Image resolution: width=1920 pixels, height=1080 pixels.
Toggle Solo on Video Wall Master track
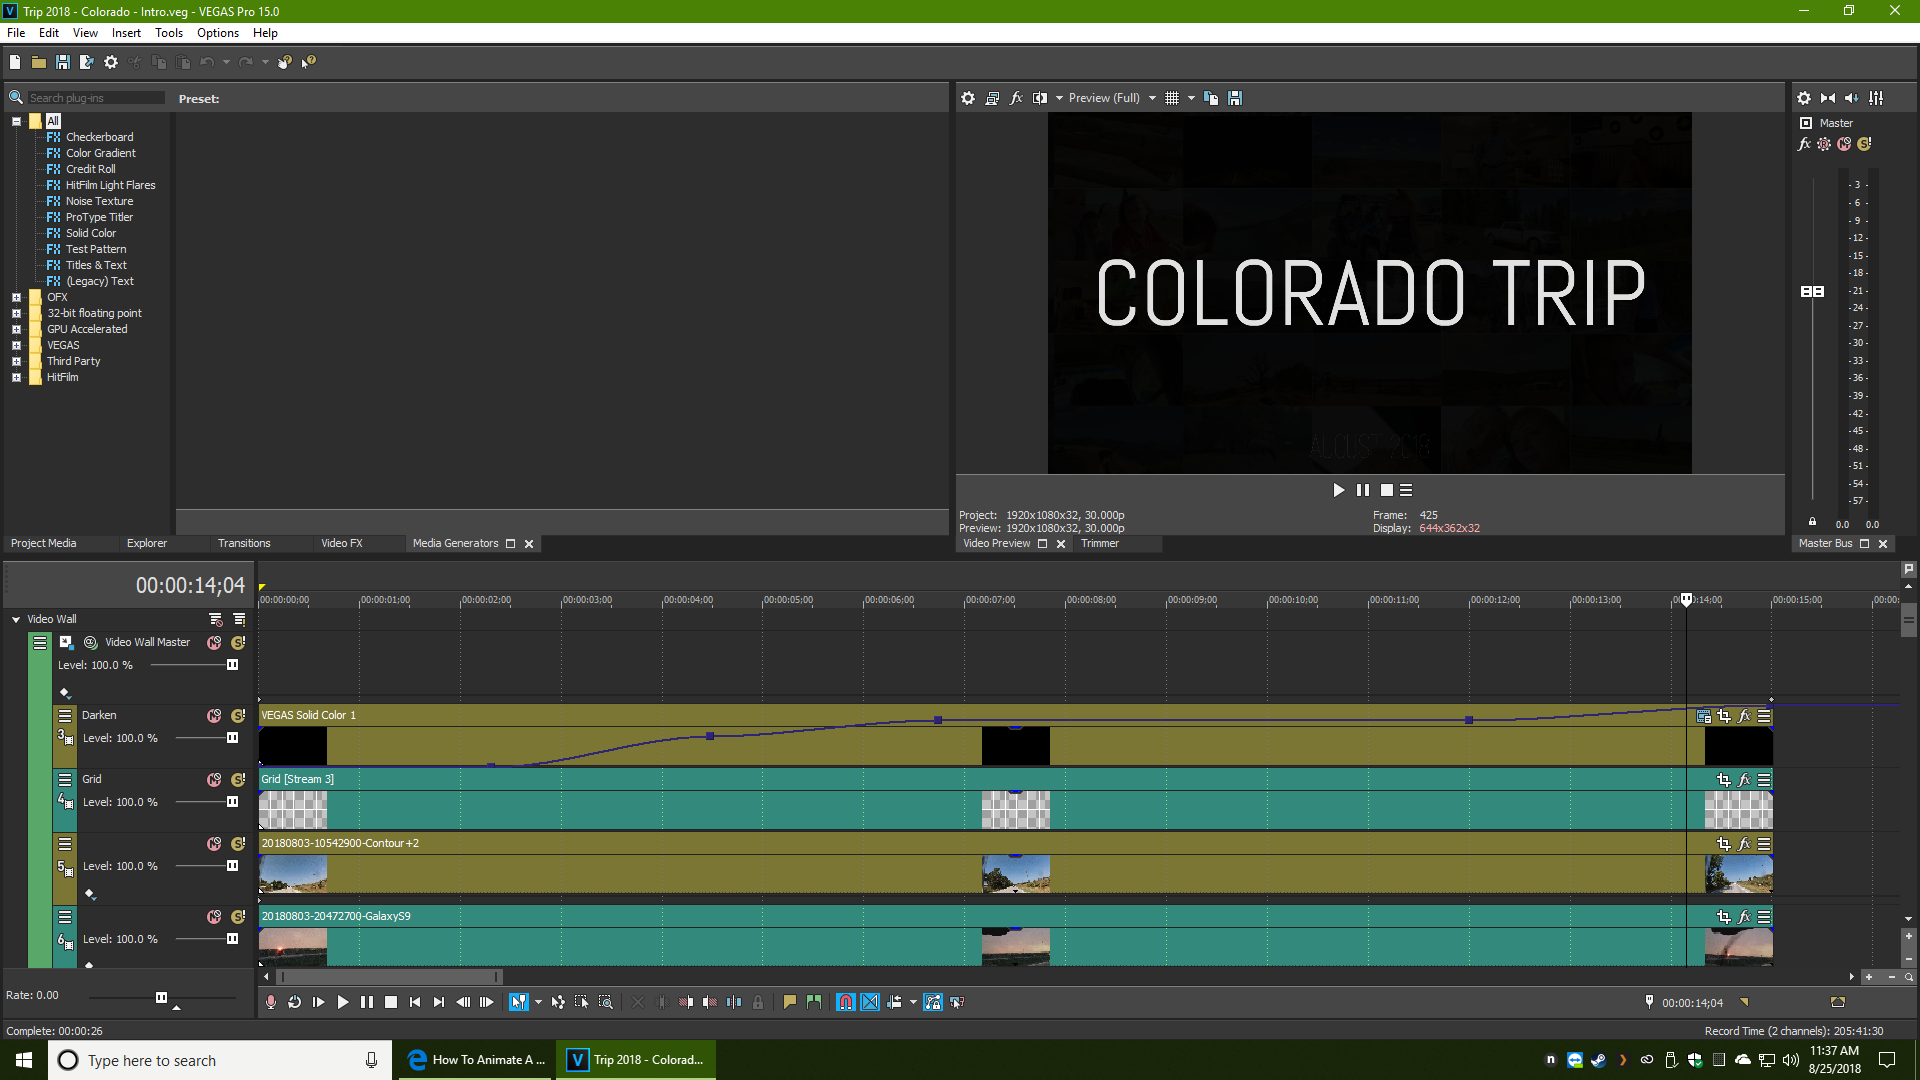pyautogui.click(x=238, y=643)
